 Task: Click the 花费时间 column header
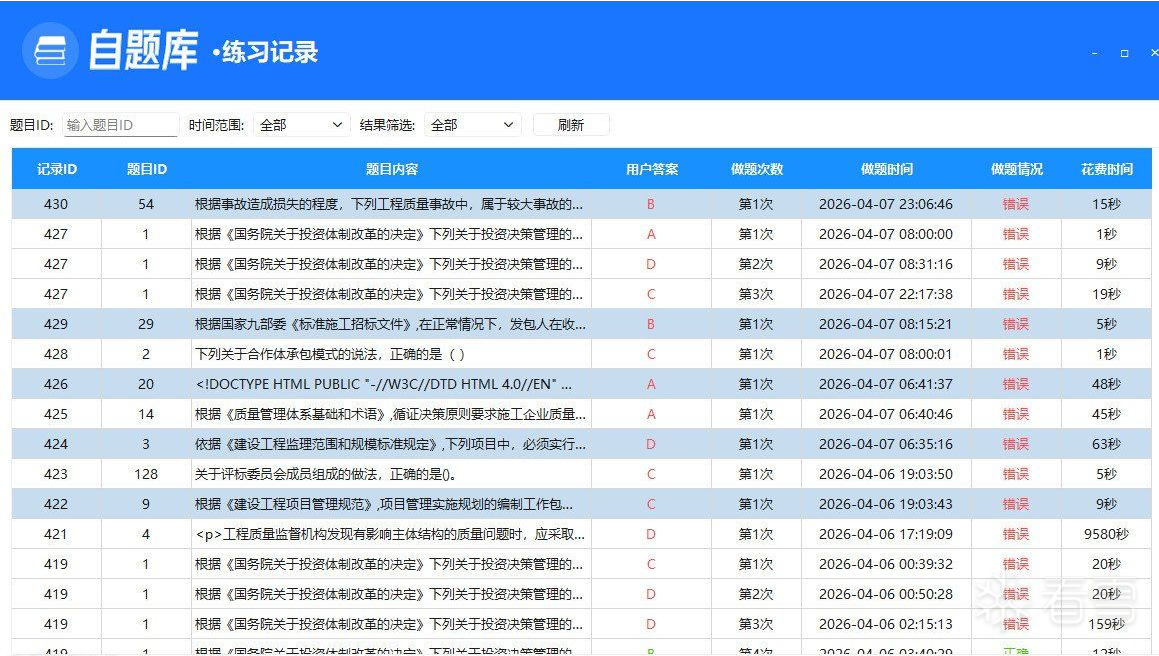pyautogui.click(x=1107, y=169)
